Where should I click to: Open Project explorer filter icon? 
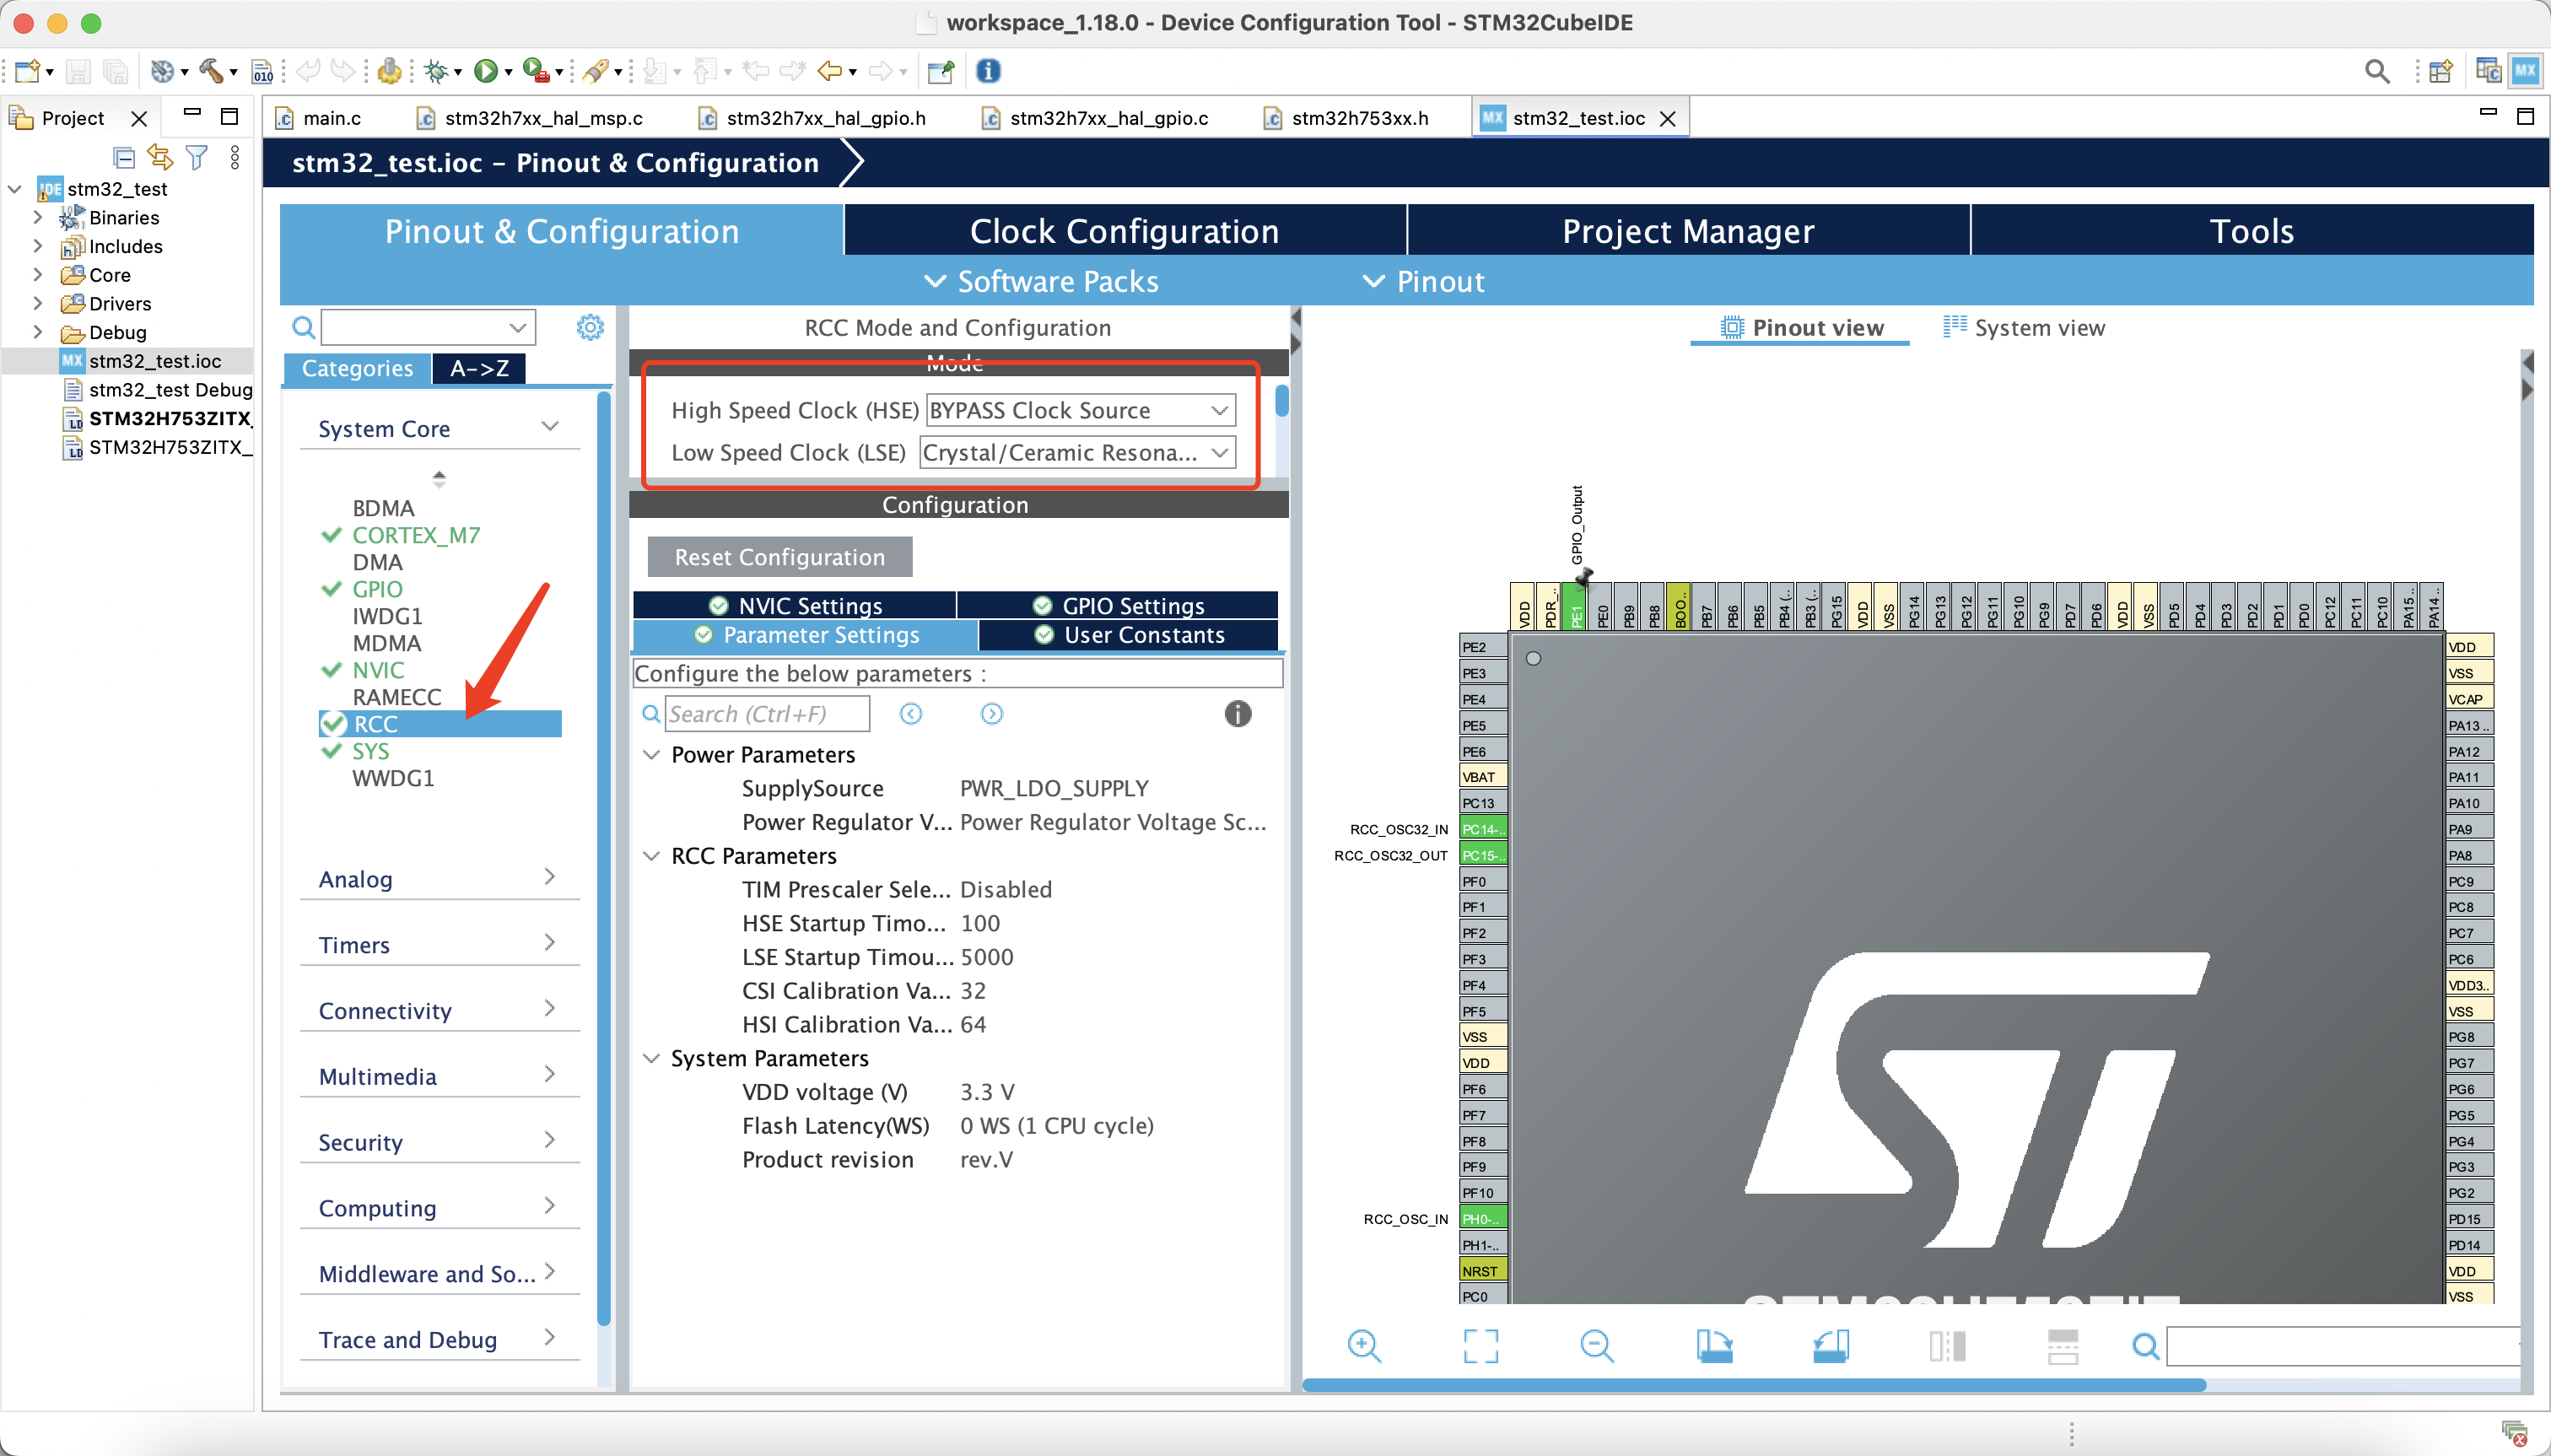click(x=197, y=157)
